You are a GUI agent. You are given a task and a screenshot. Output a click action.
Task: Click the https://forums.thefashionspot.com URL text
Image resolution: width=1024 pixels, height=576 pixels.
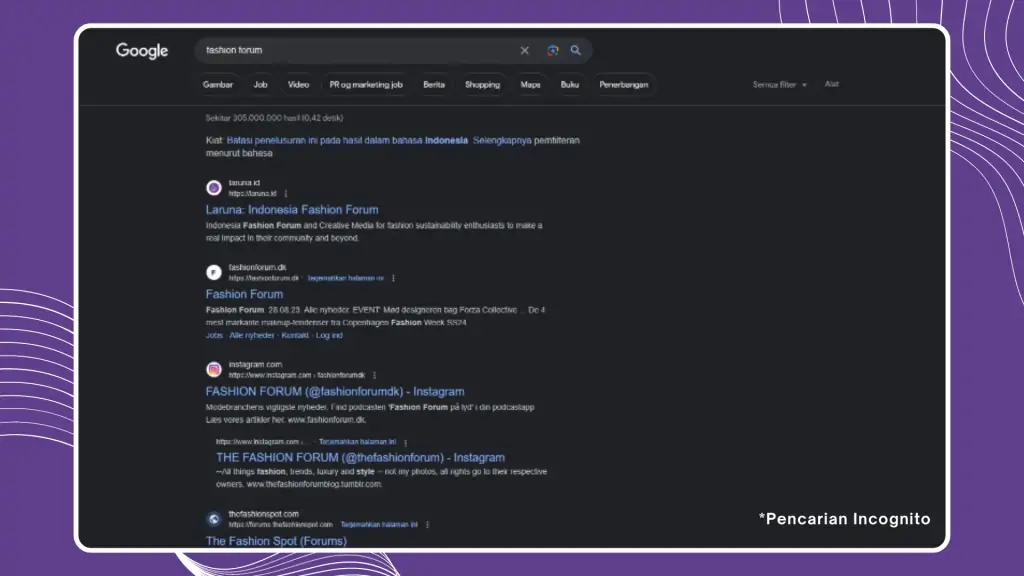281,524
